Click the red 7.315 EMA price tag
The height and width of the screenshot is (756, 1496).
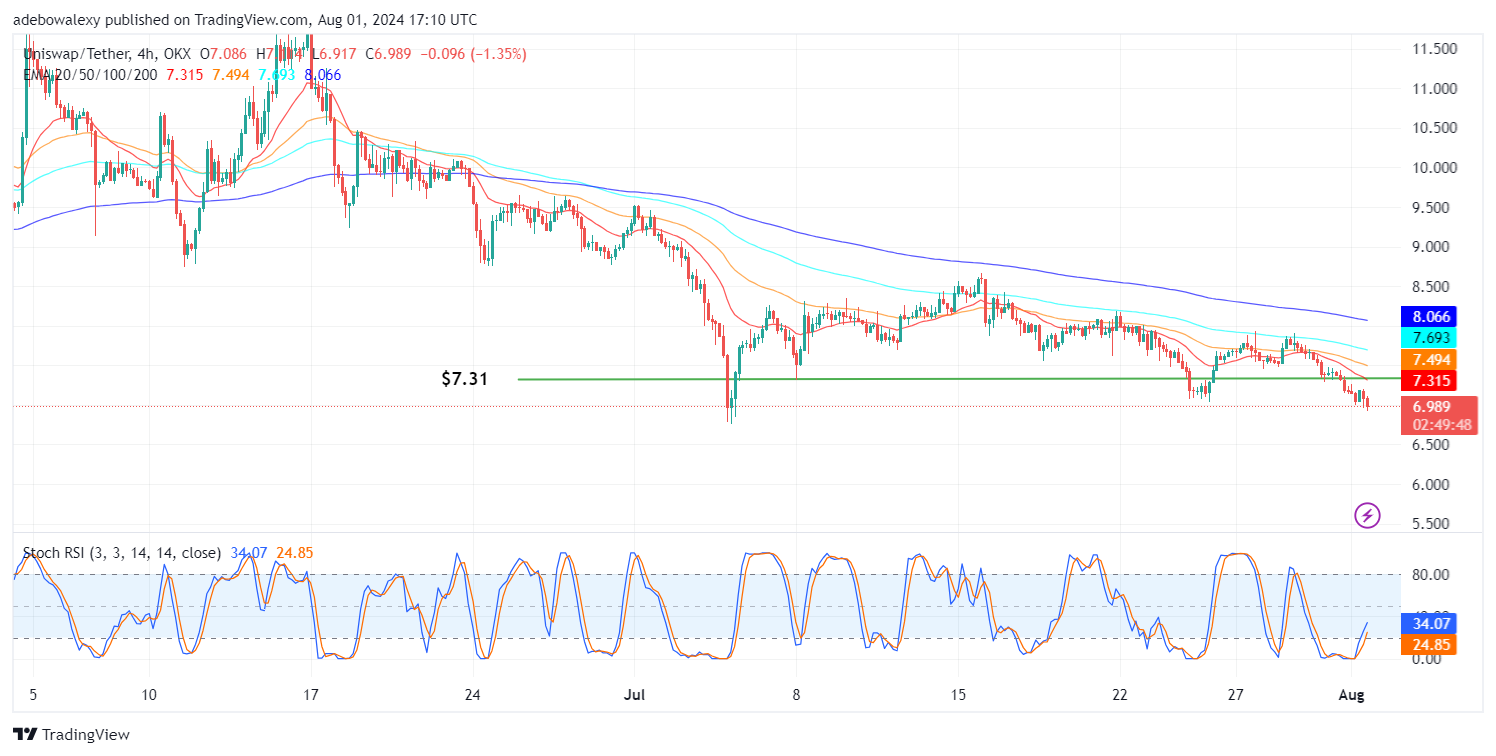pos(1427,381)
